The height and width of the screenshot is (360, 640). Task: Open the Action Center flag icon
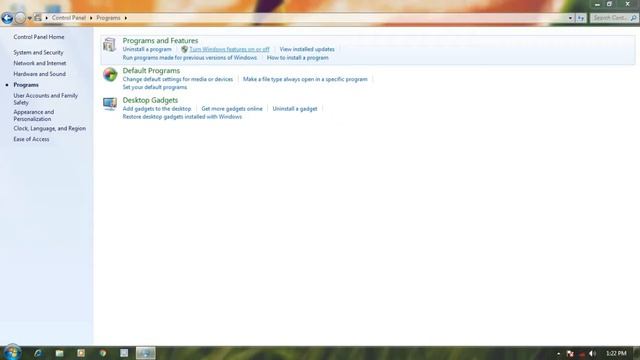pos(570,353)
